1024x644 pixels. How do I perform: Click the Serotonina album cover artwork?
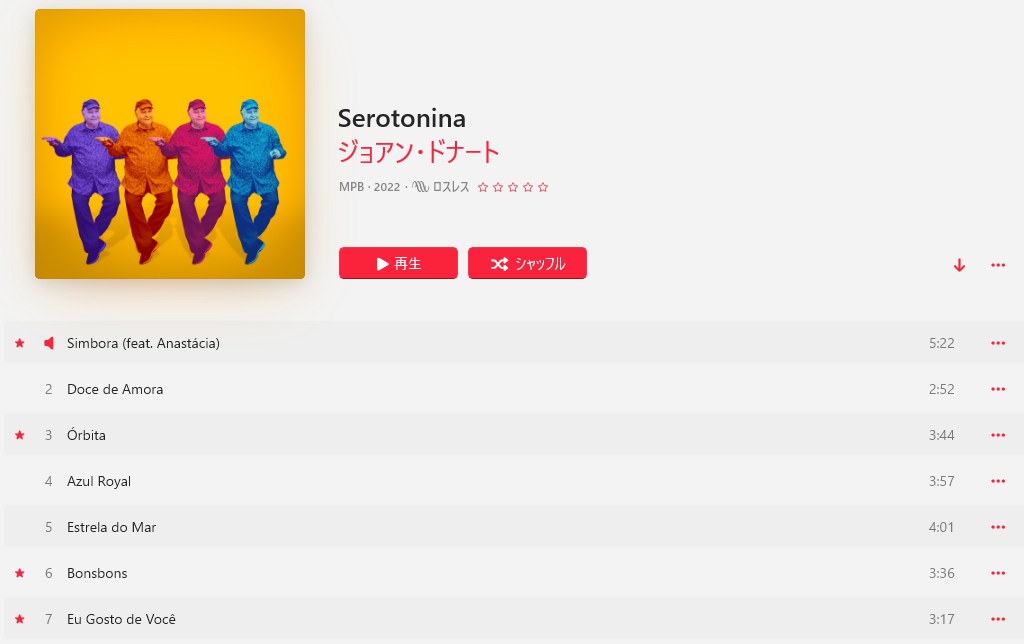click(x=170, y=144)
